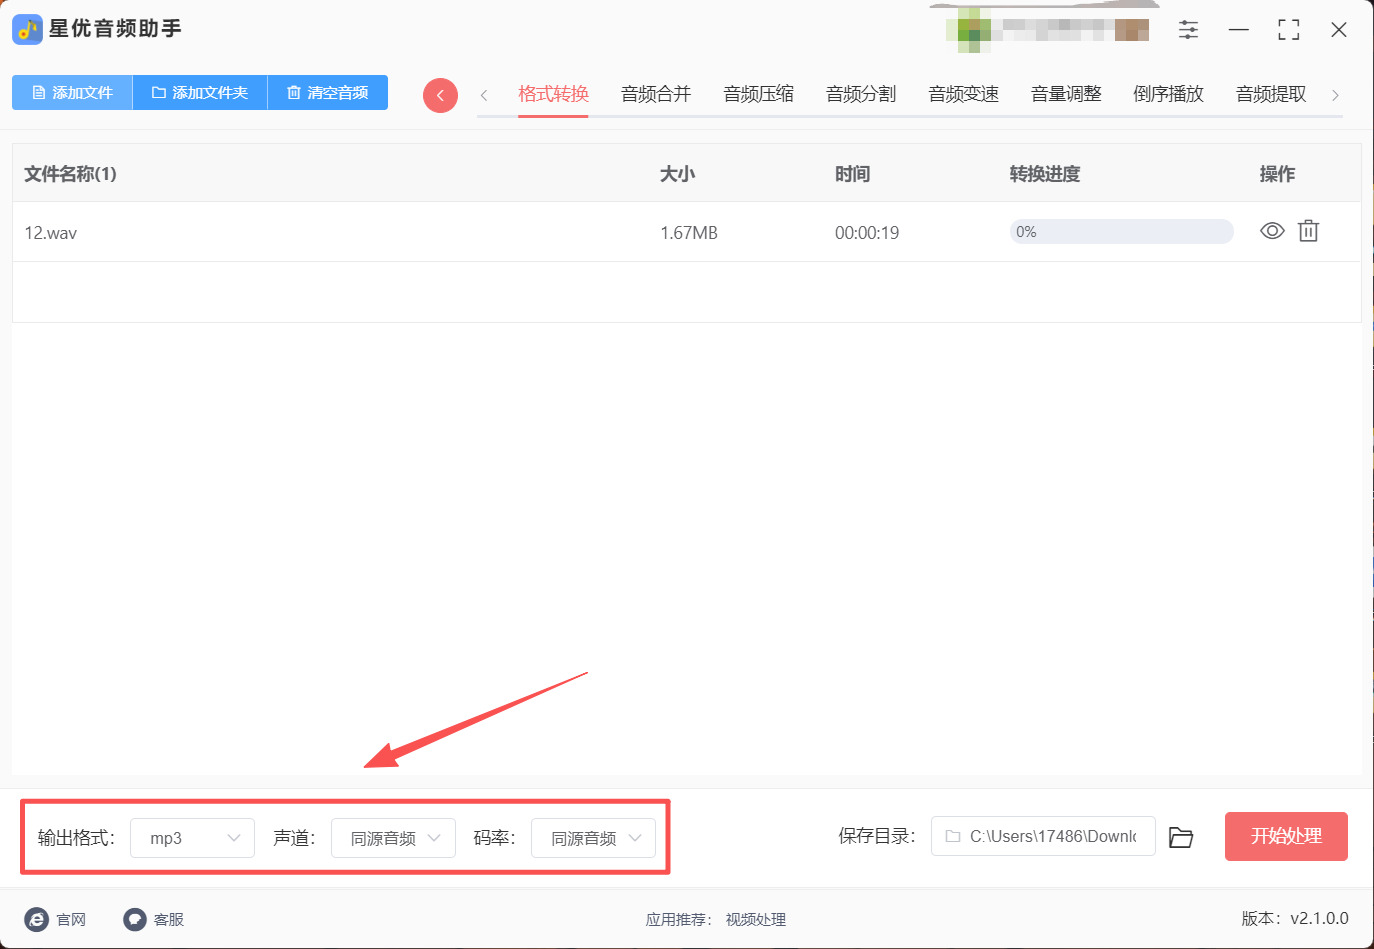Open the 客服 chat support icon

(x=135, y=919)
